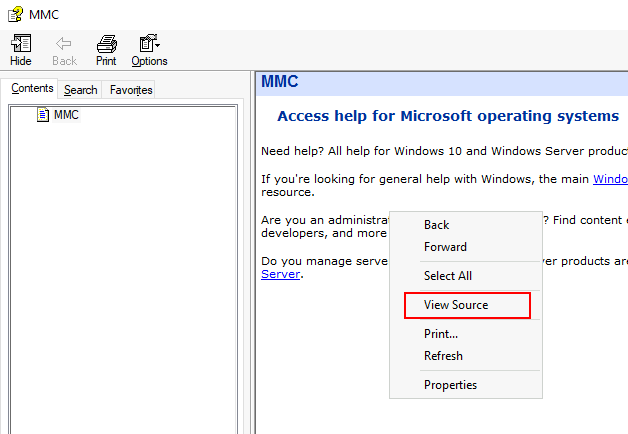Follow the Windows hyperlink in the help text
The image size is (628, 434).
pos(610,180)
